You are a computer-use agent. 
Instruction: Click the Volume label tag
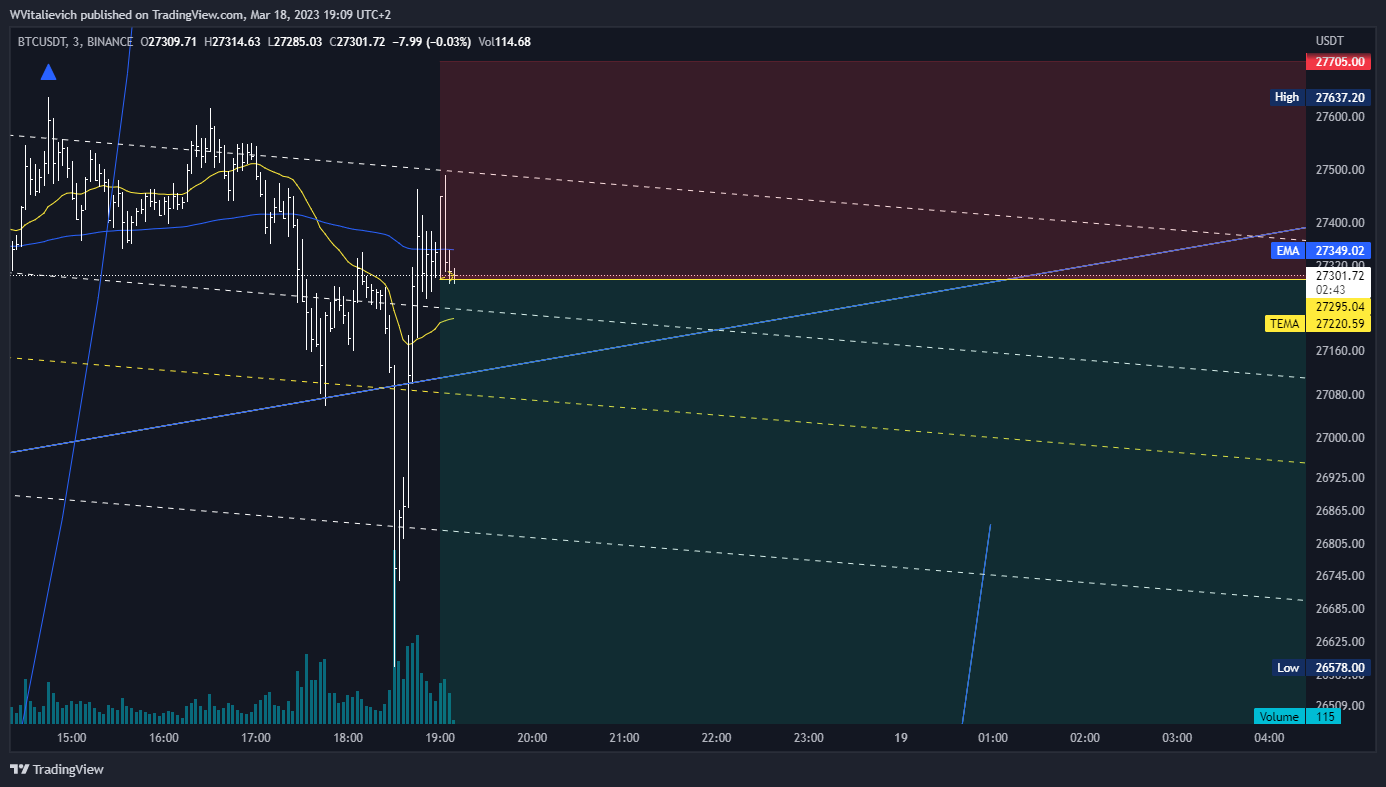coord(1279,716)
